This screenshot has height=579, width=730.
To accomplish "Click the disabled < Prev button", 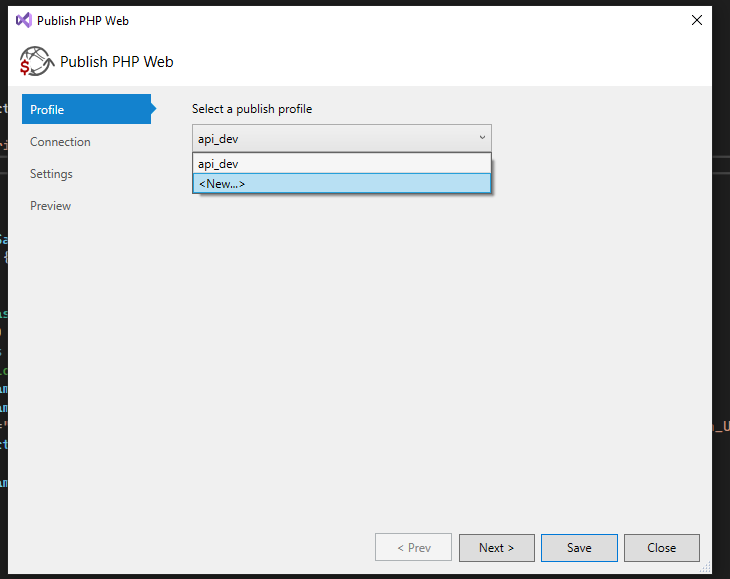I will (413, 548).
